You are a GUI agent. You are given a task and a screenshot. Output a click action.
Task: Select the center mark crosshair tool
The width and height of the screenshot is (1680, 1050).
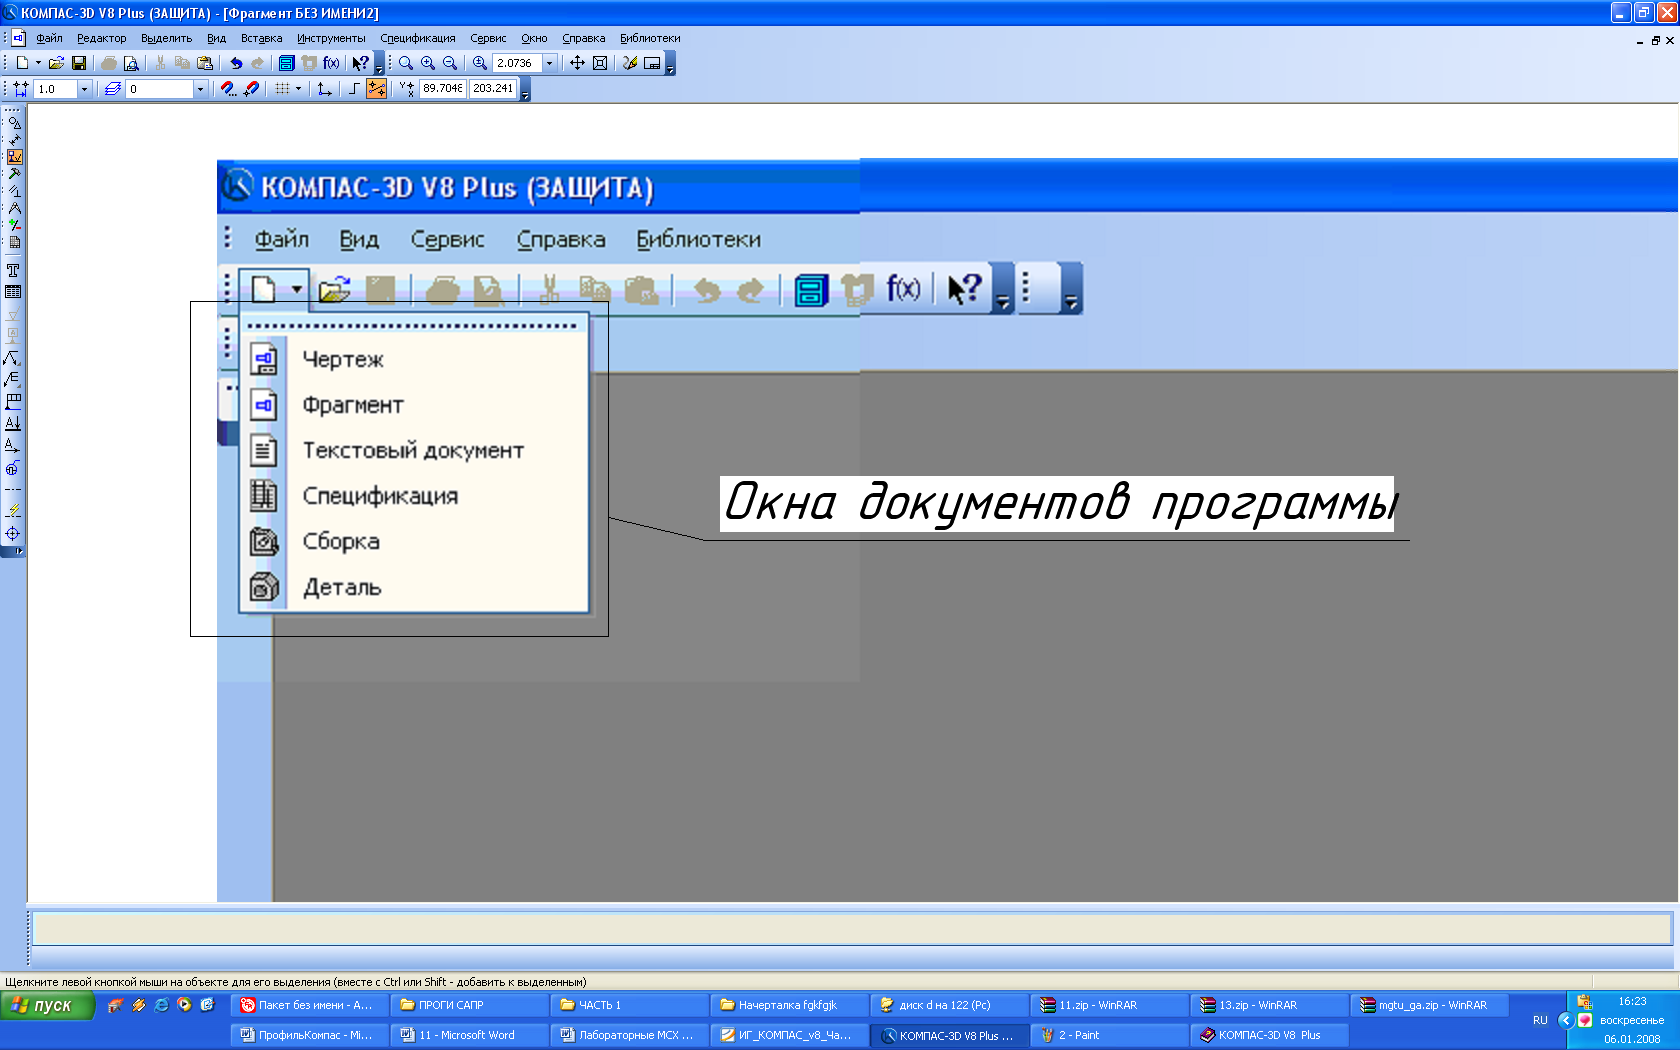(13, 533)
